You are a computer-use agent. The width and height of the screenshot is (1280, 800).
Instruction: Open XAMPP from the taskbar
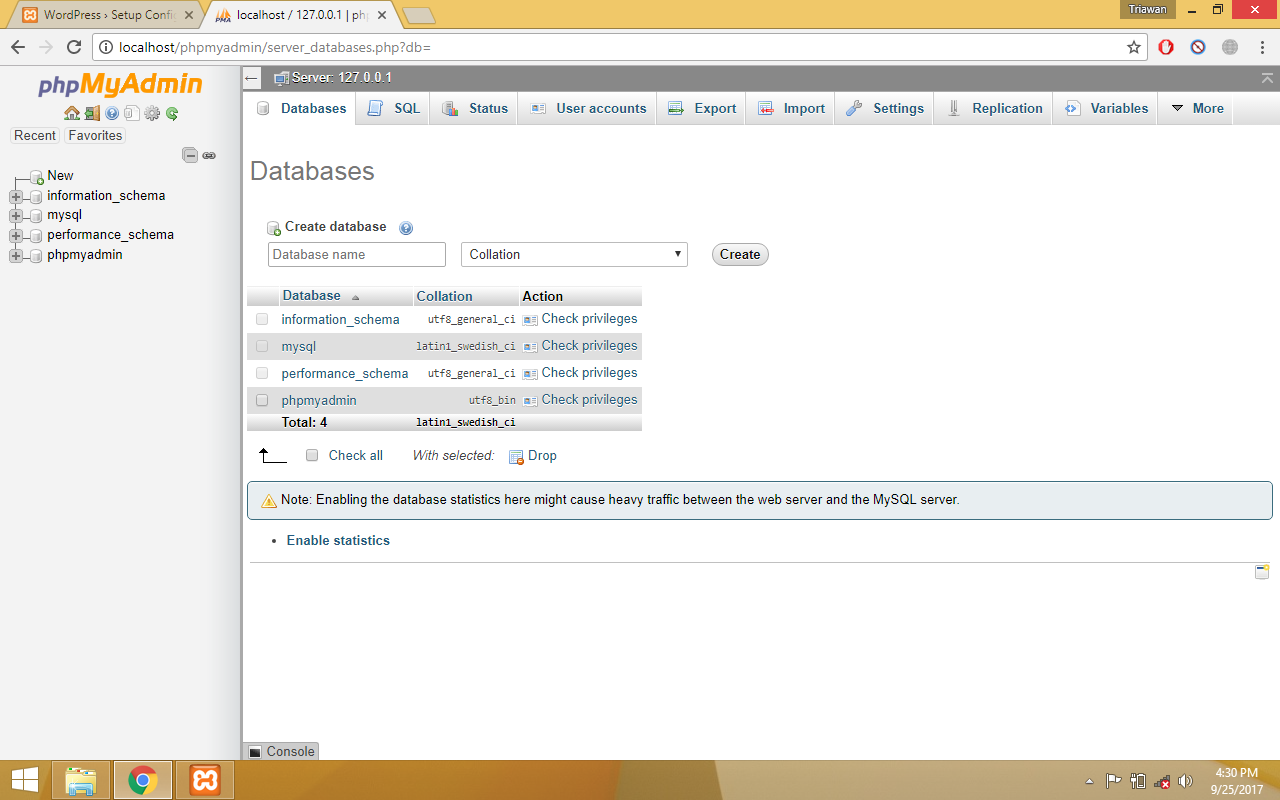click(205, 780)
